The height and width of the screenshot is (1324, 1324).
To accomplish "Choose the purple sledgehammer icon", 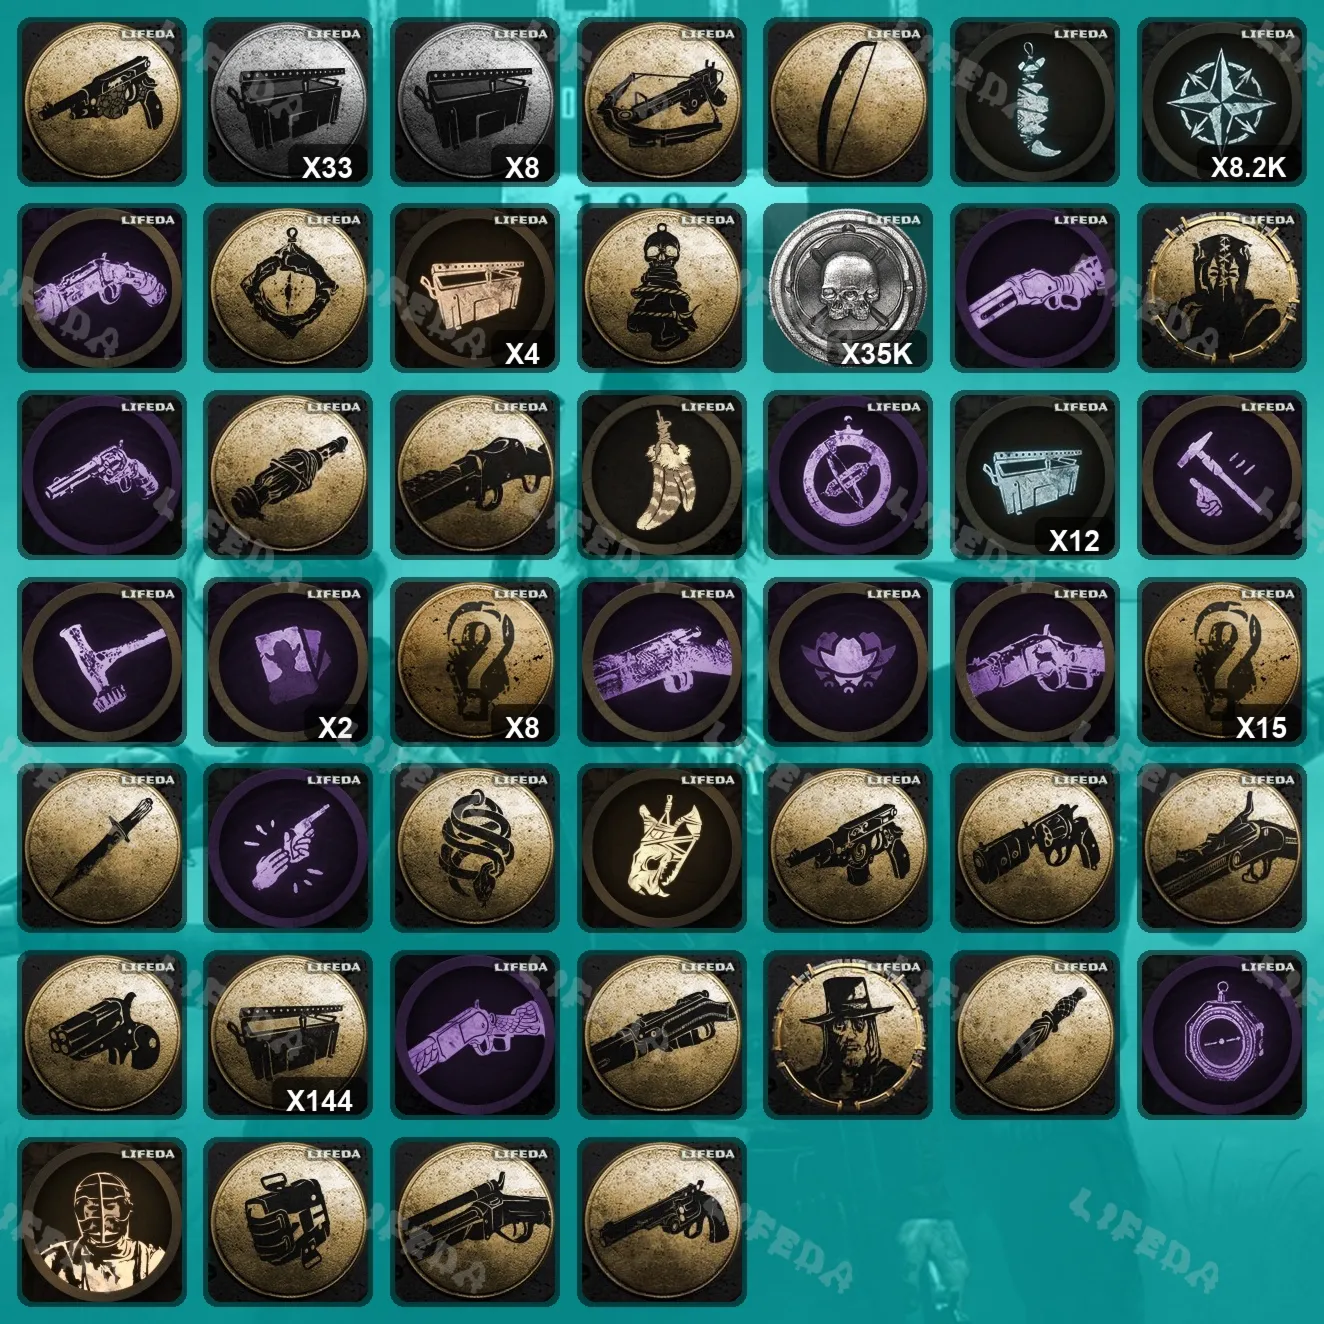I will (x=102, y=662).
